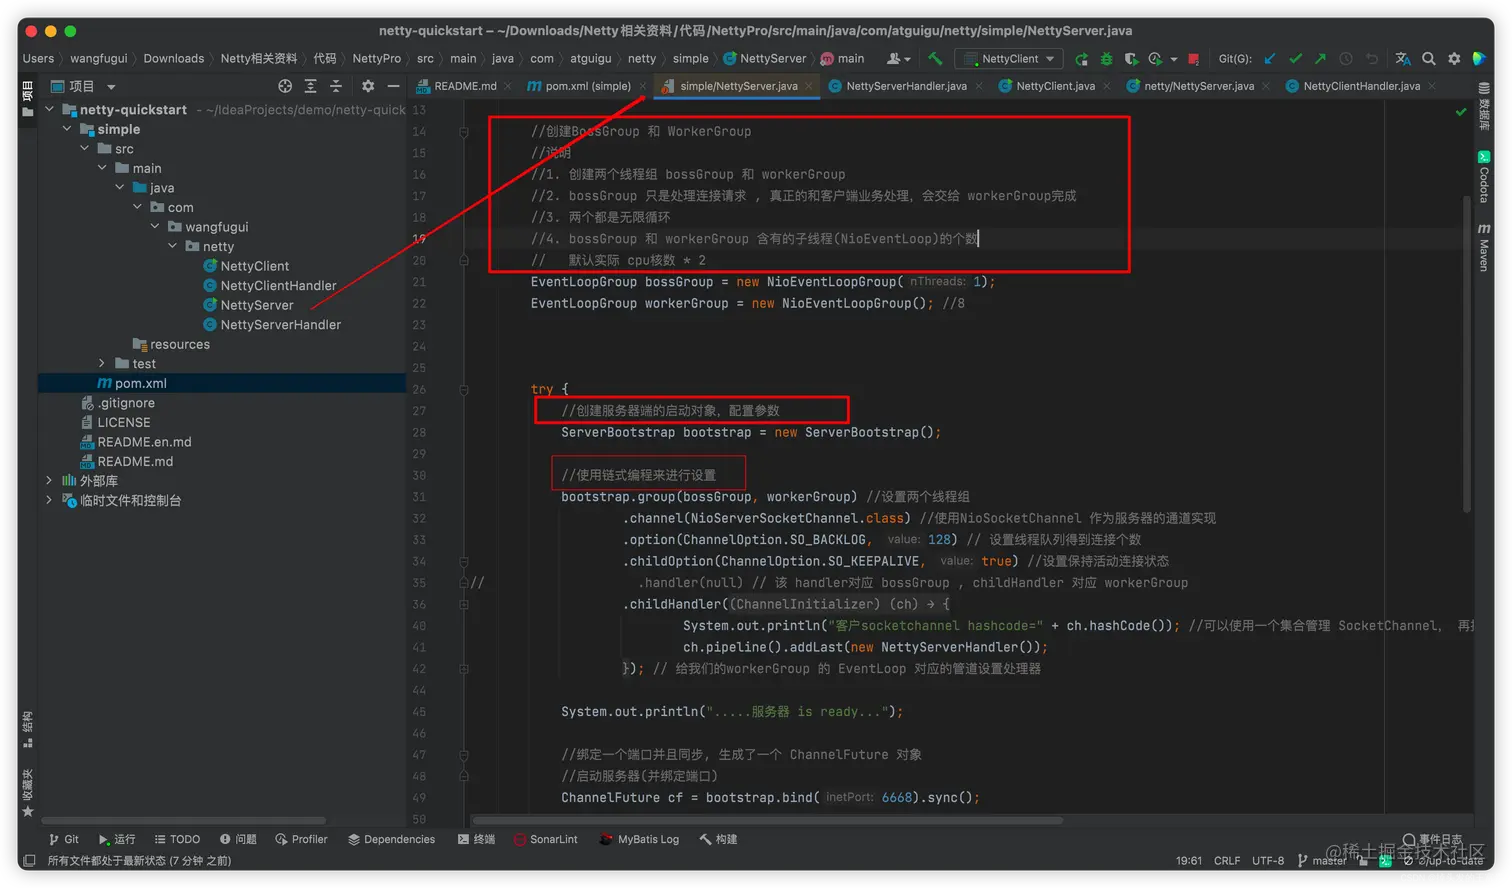Click Select Opened File crosshair icon

(285, 86)
